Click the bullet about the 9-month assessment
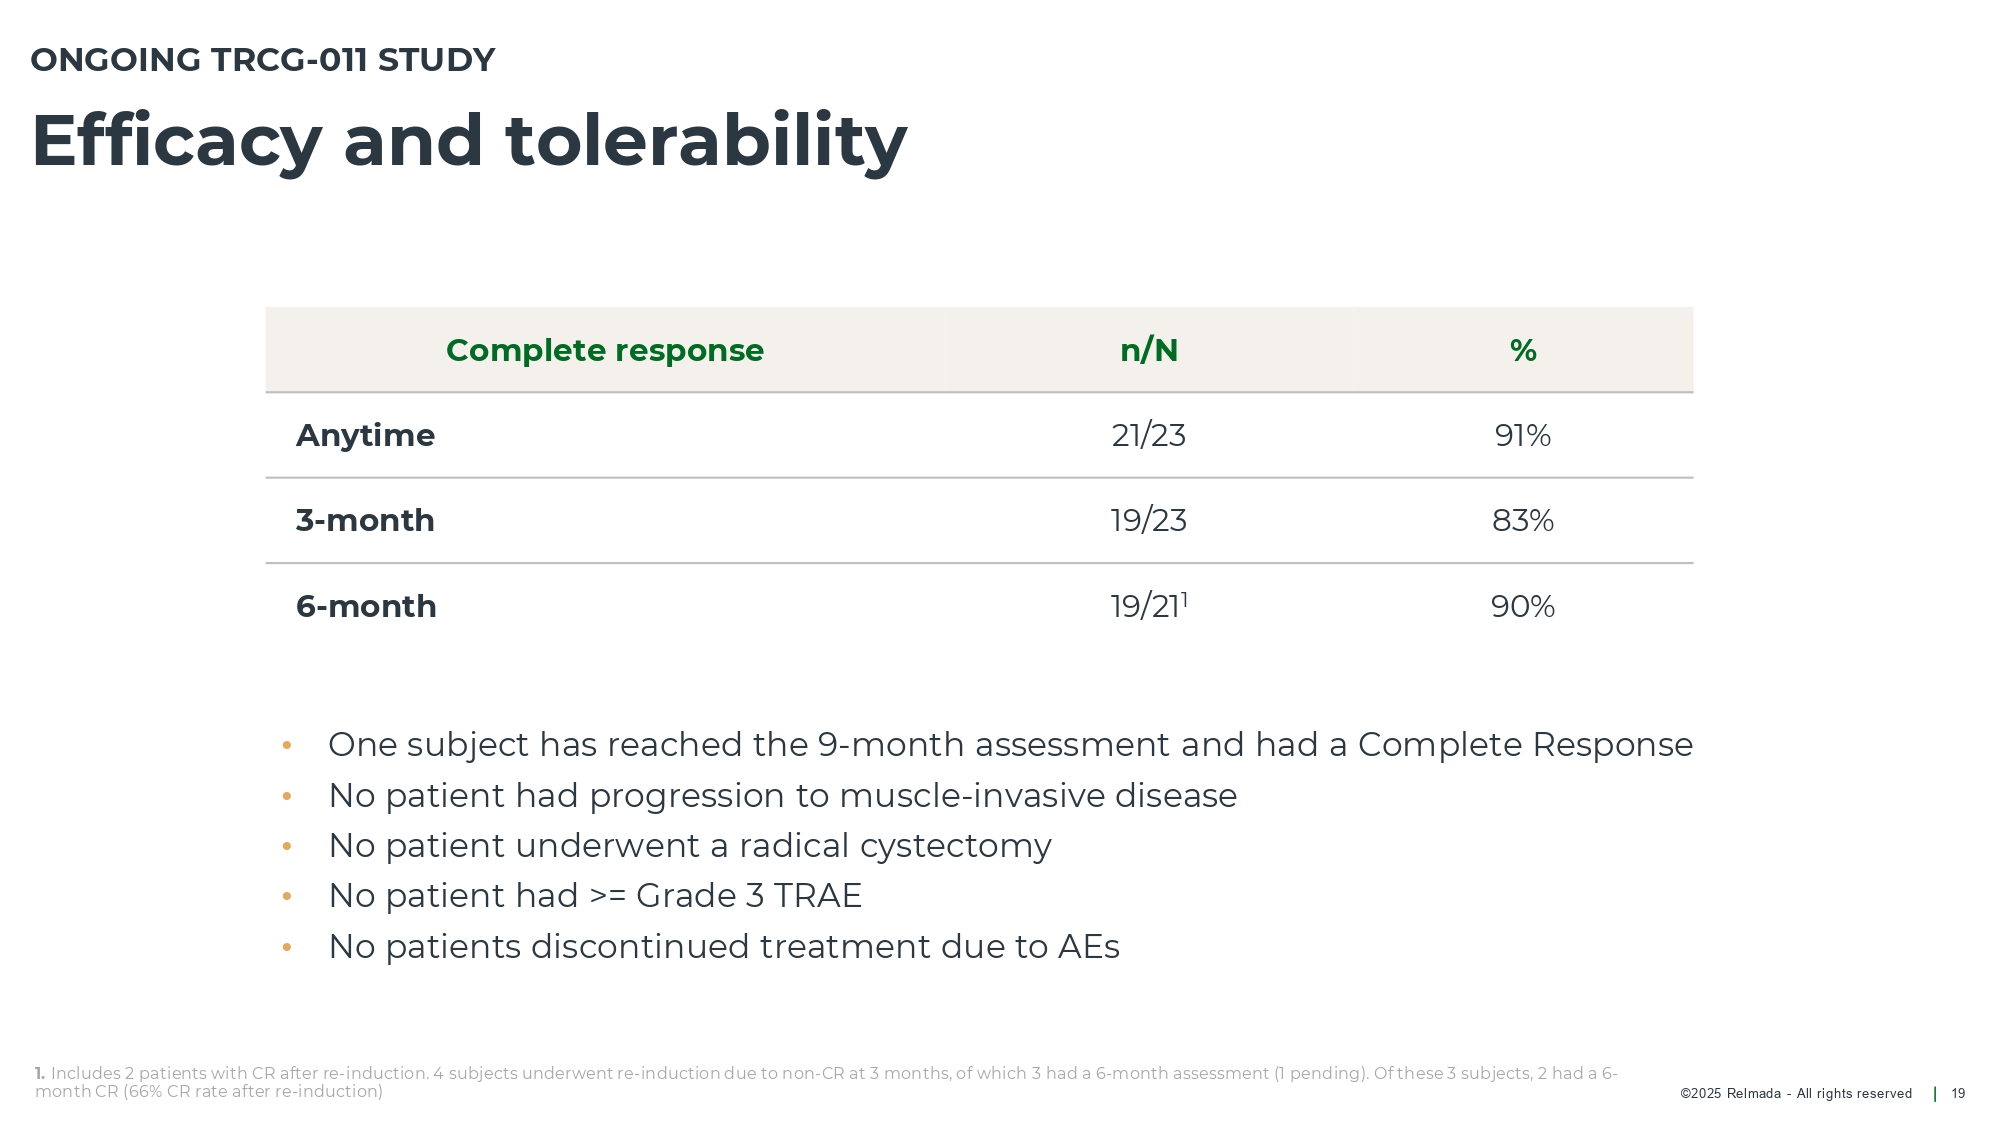 1010,745
